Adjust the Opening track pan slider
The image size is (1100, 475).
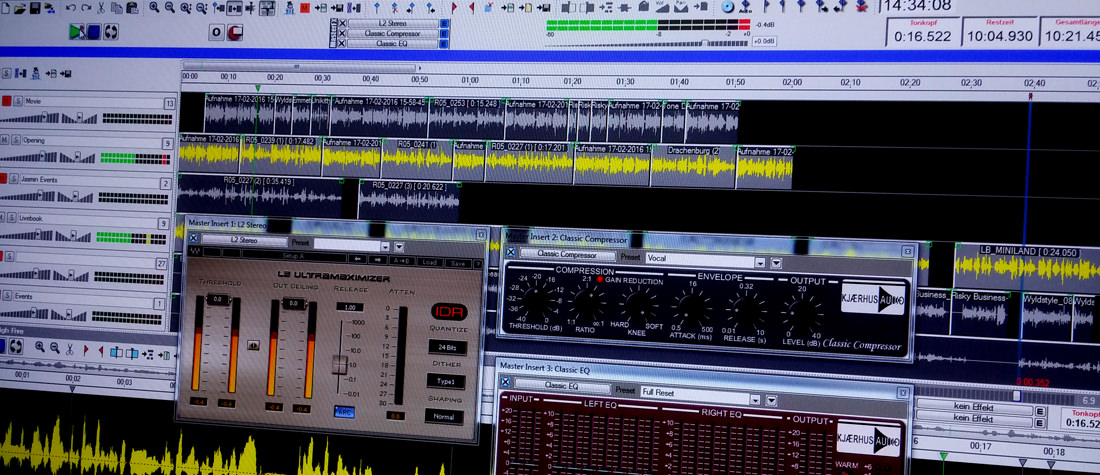click(x=77, y=157)
